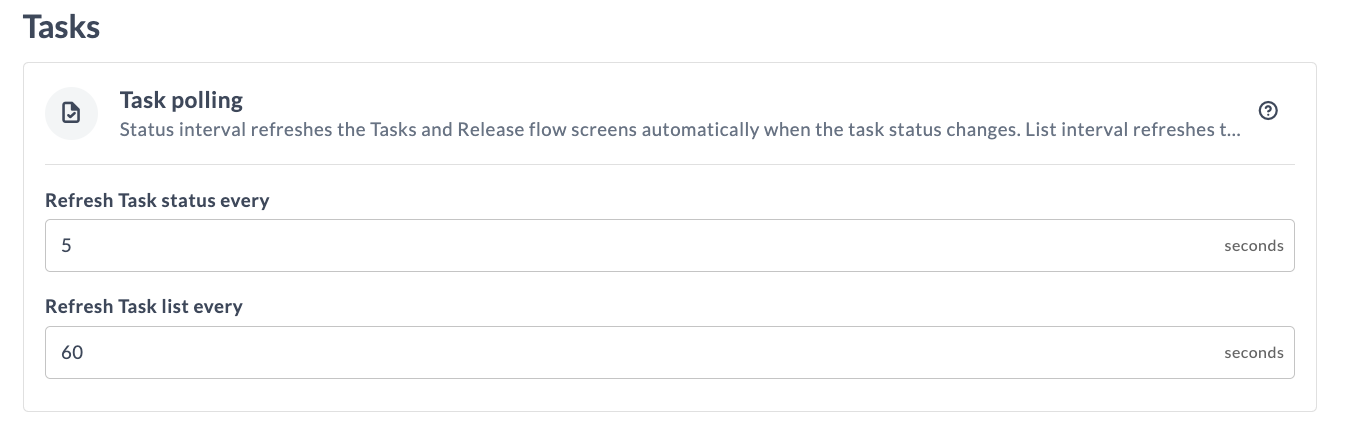Click the Tasks section heading
Image resolution: width=1346 pixels, height=434 pixels.
tap(61, 26)
